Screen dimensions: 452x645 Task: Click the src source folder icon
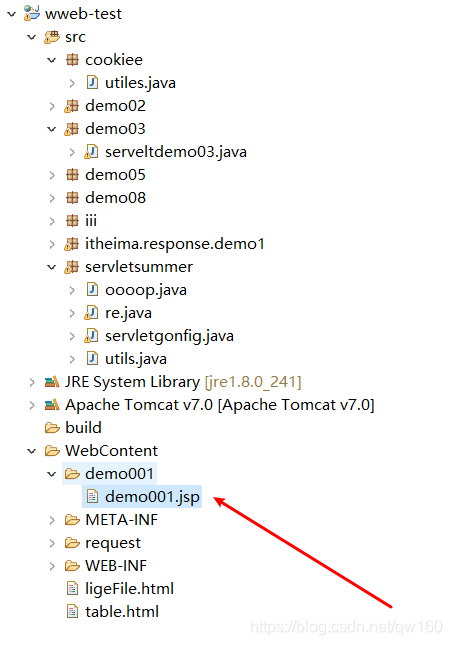click(52, 37)
